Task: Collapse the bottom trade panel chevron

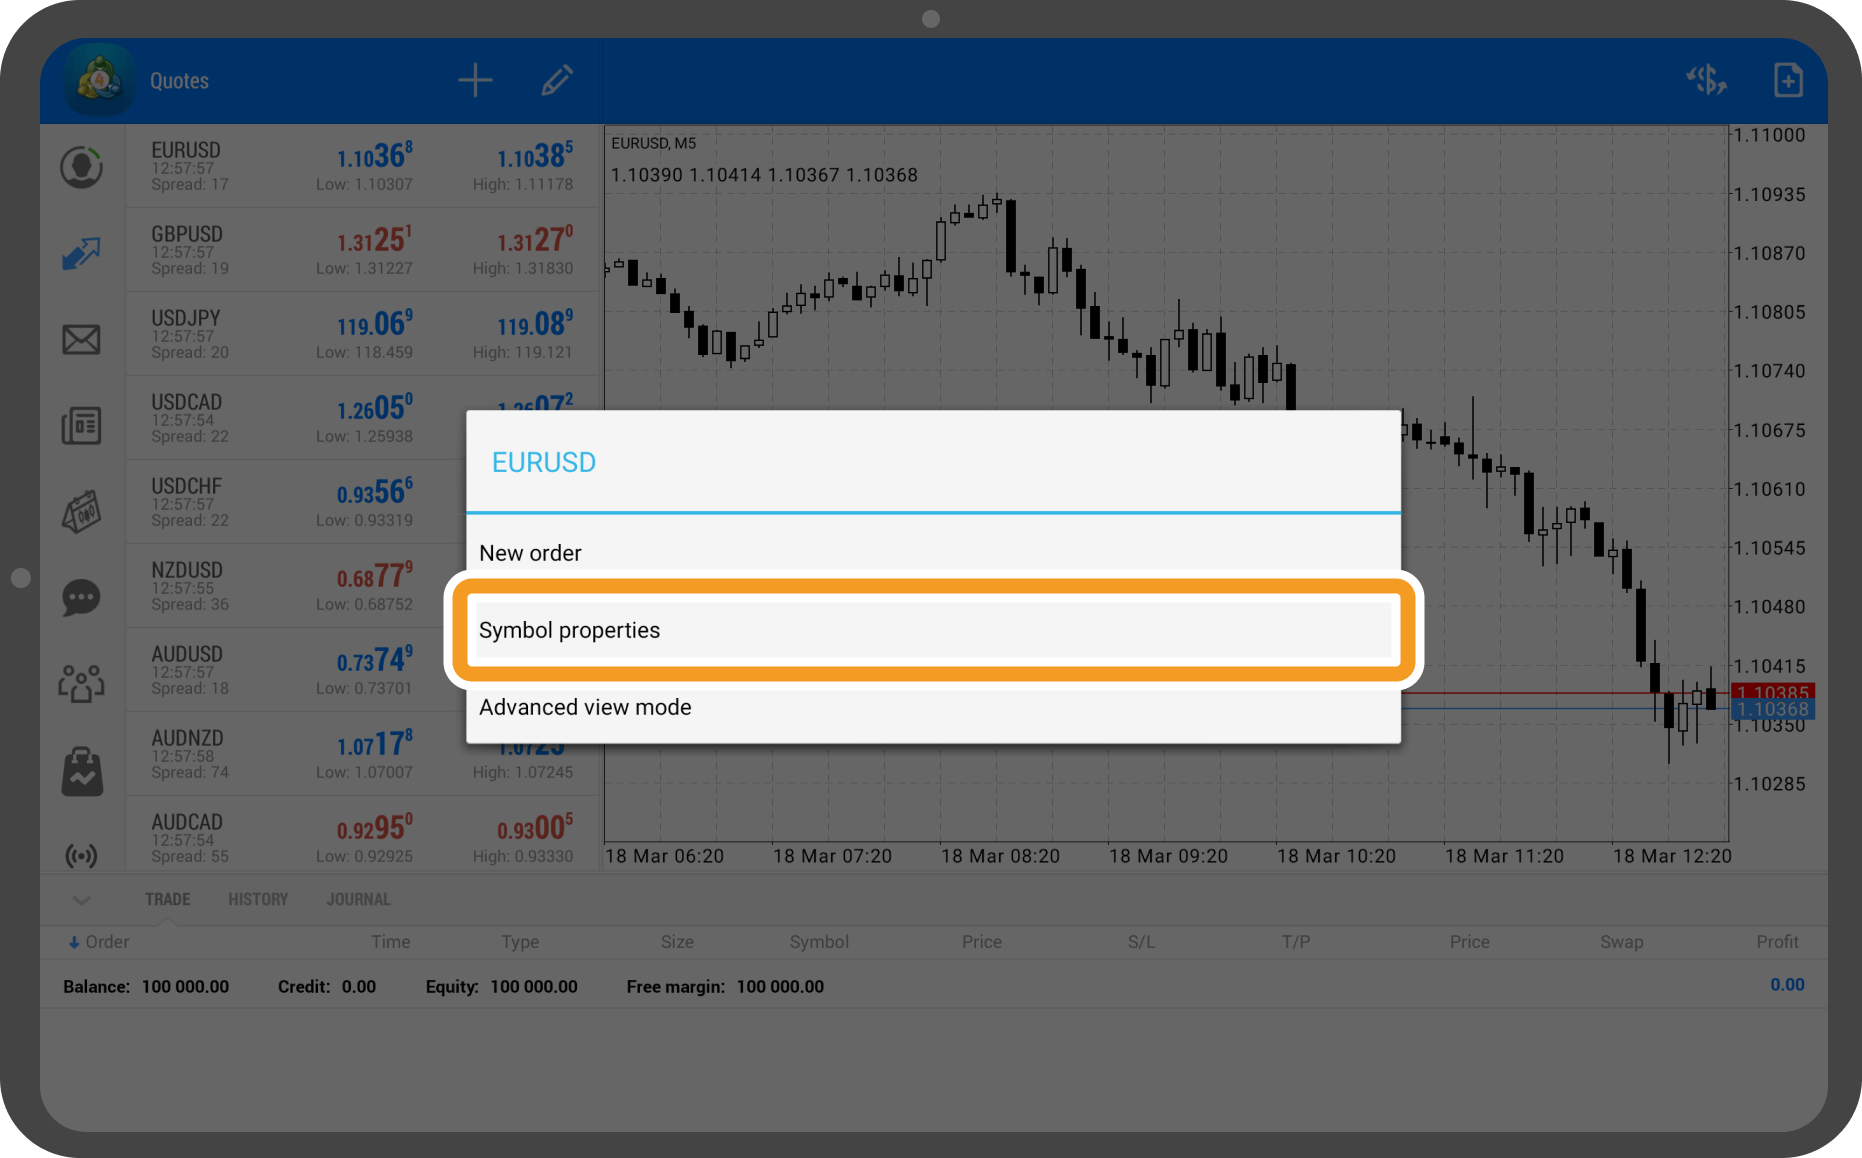Action: click(82, 900)
